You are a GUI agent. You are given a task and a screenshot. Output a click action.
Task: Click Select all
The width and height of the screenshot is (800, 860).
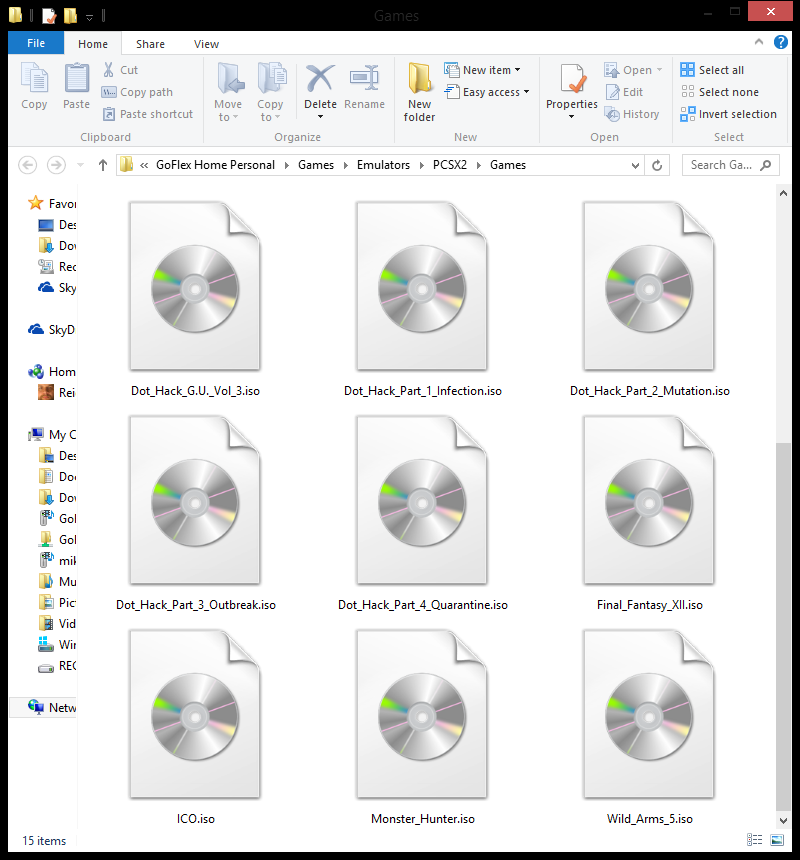[x=712, y=70]
